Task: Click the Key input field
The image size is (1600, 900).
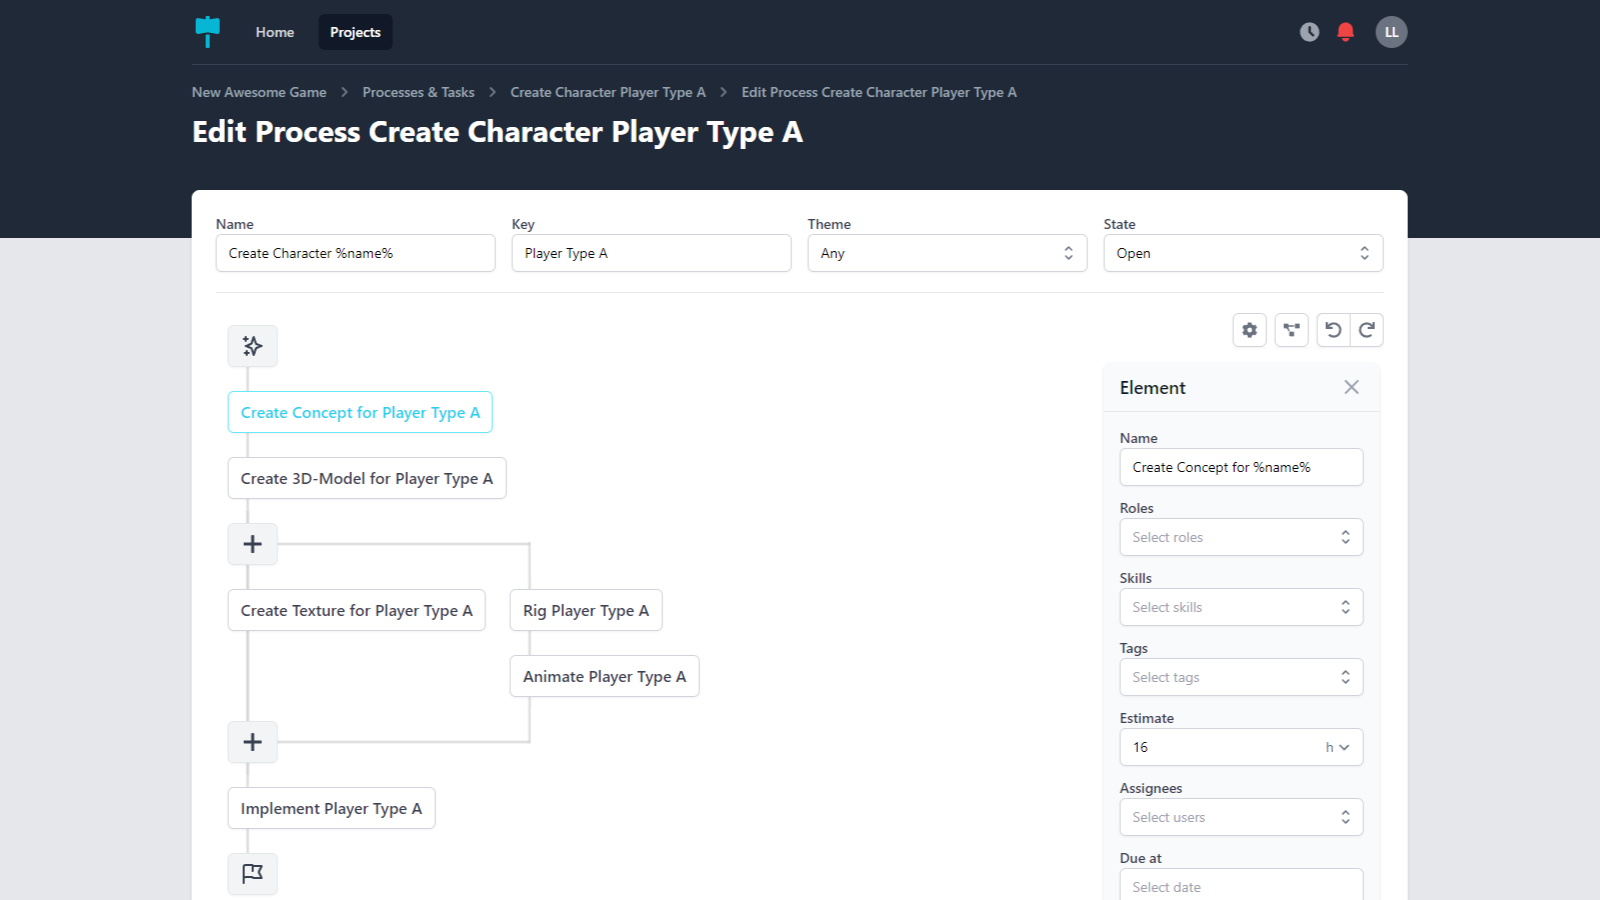Action: [x=651, y=253]
